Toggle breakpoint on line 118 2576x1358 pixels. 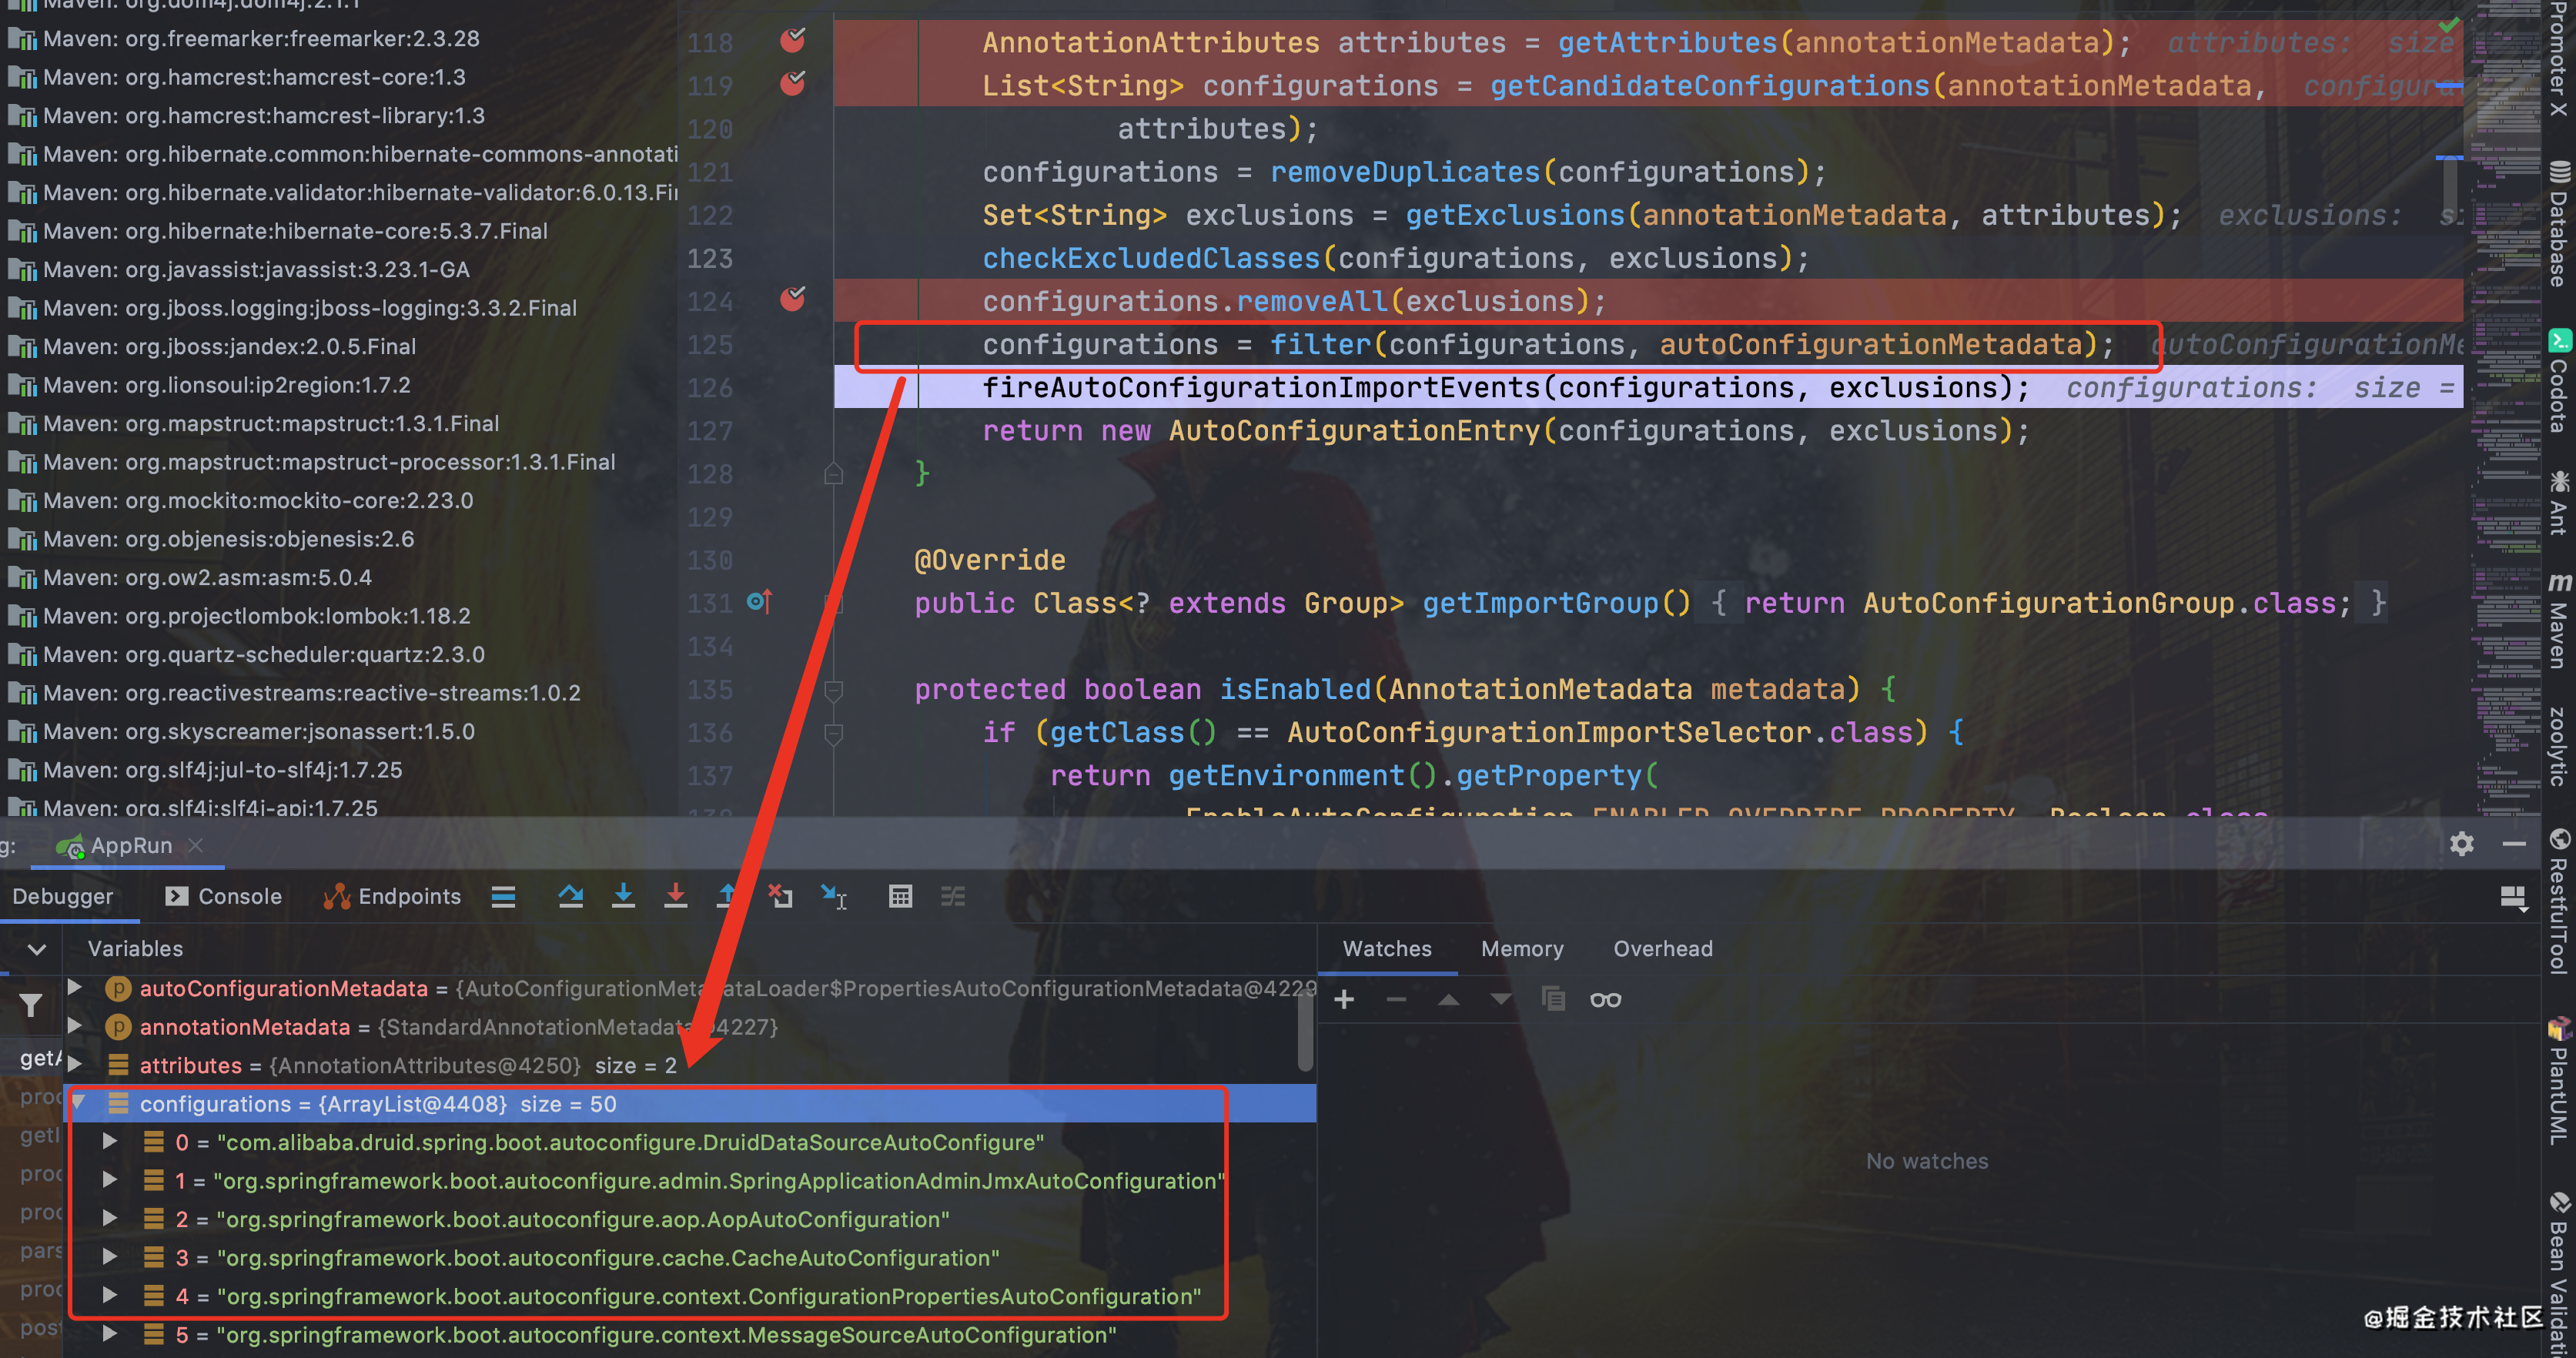pyautogui.click(x=792, y=41)
